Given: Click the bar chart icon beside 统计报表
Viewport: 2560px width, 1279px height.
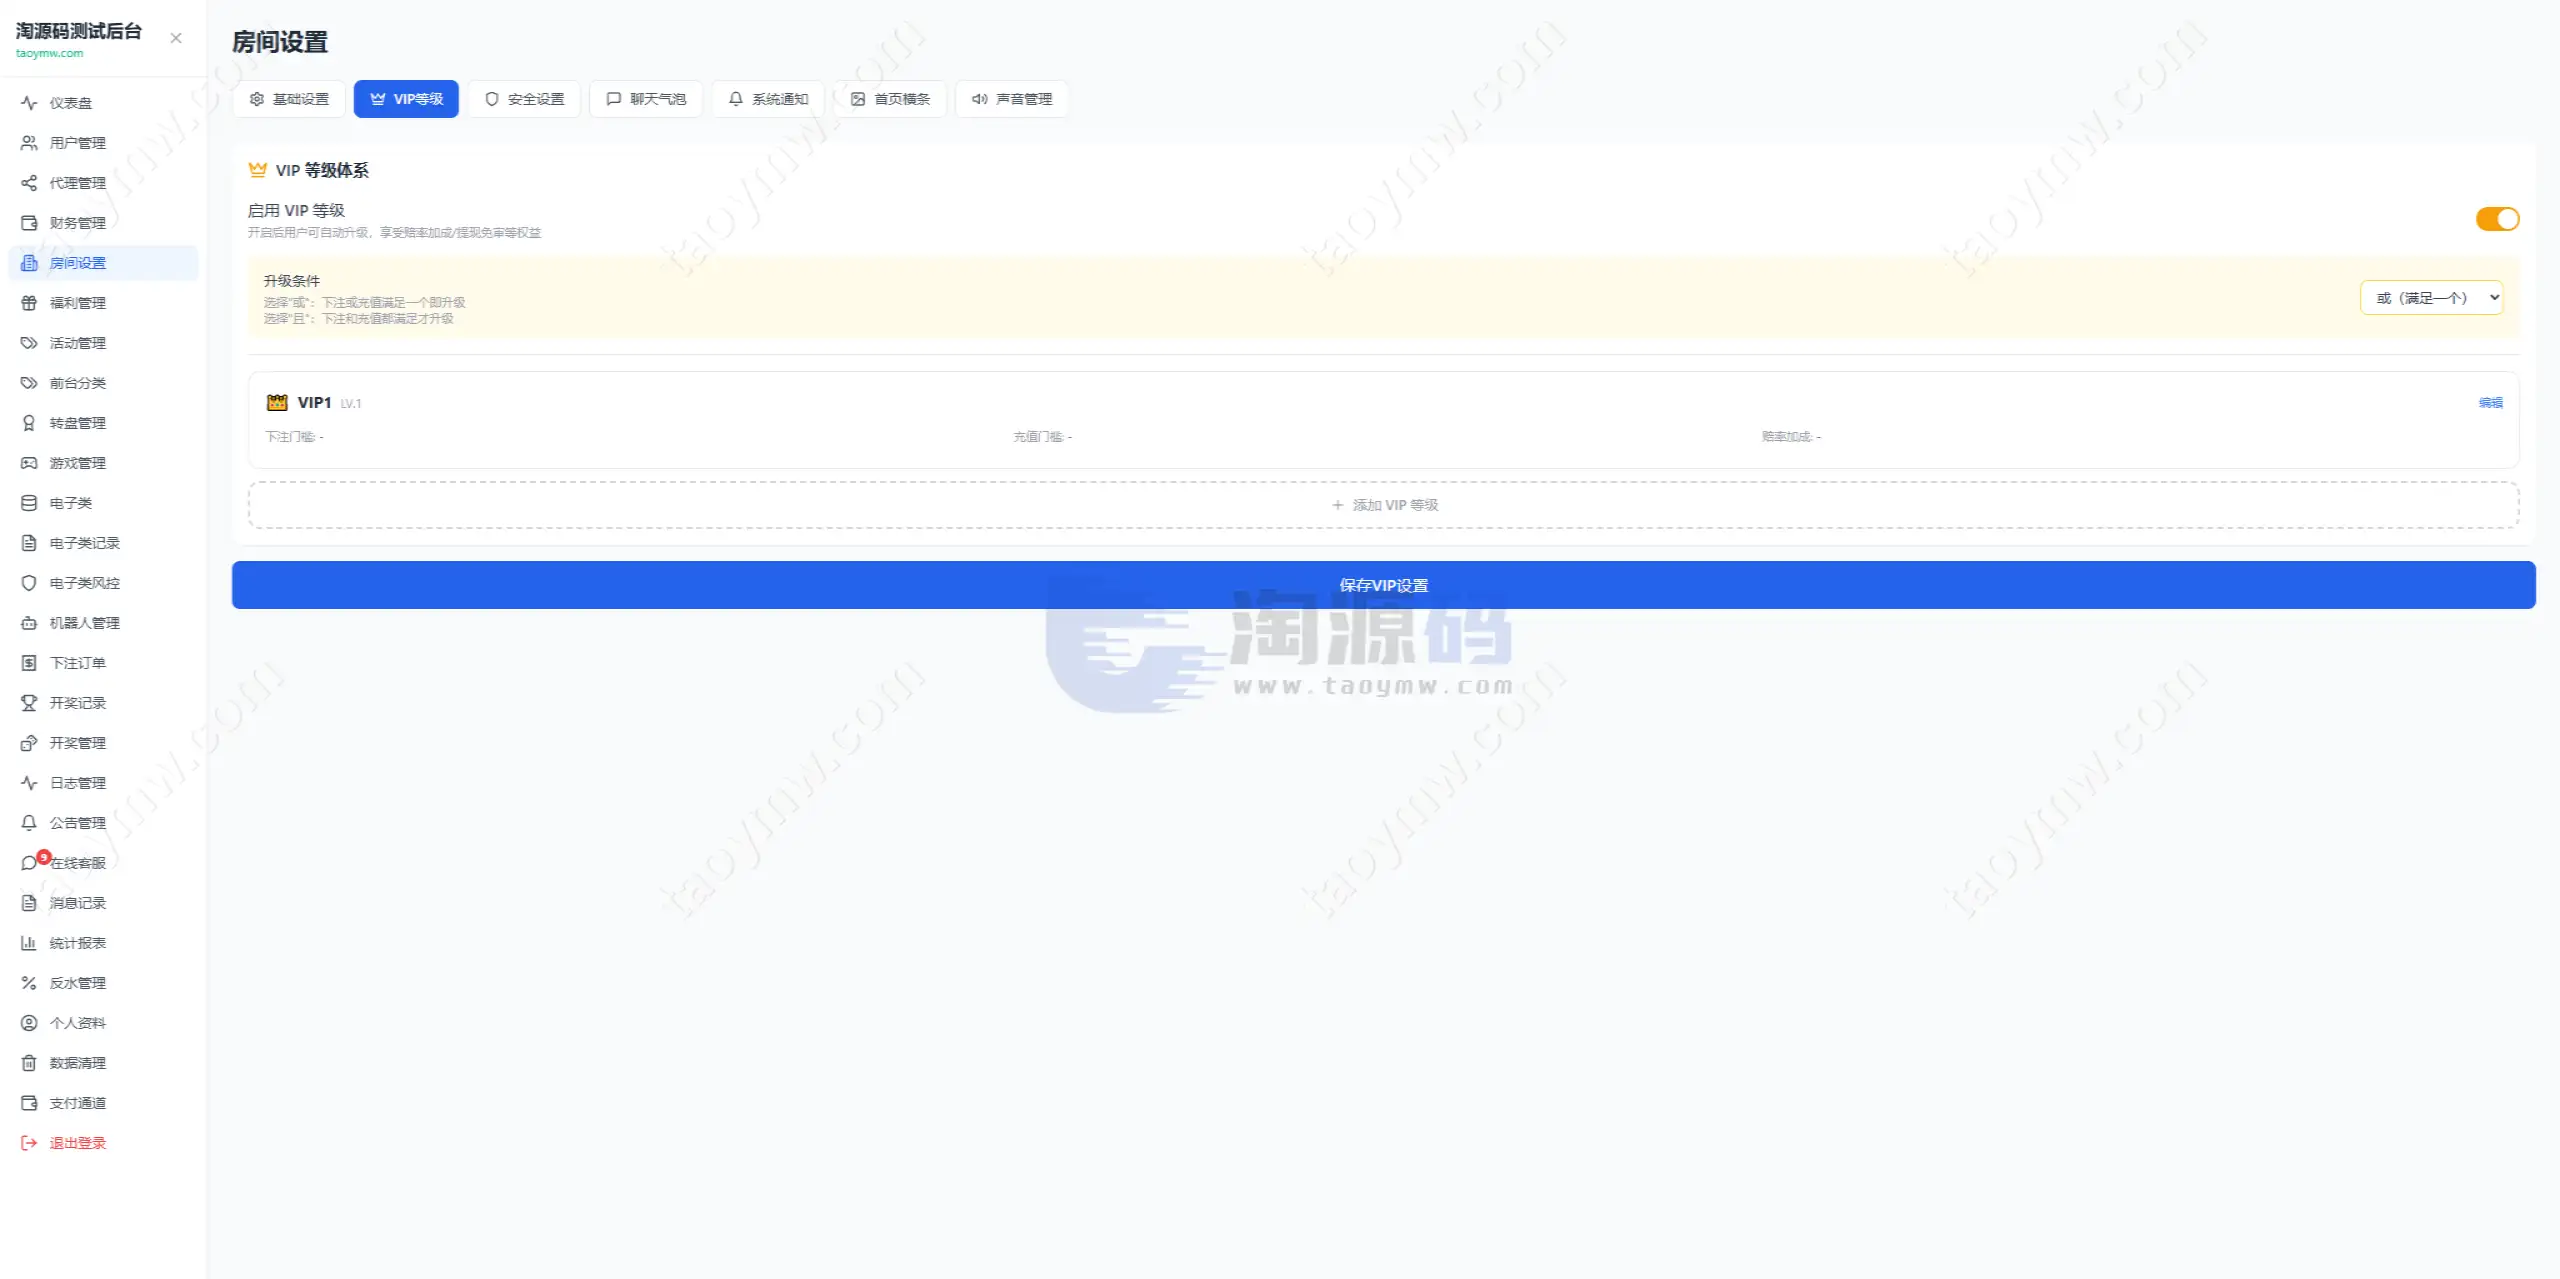Looking at the screenshot, I should (x=29, y=943).
